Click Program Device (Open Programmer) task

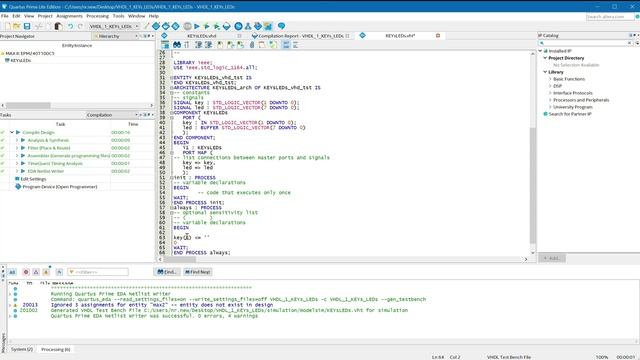pos(60,187)
